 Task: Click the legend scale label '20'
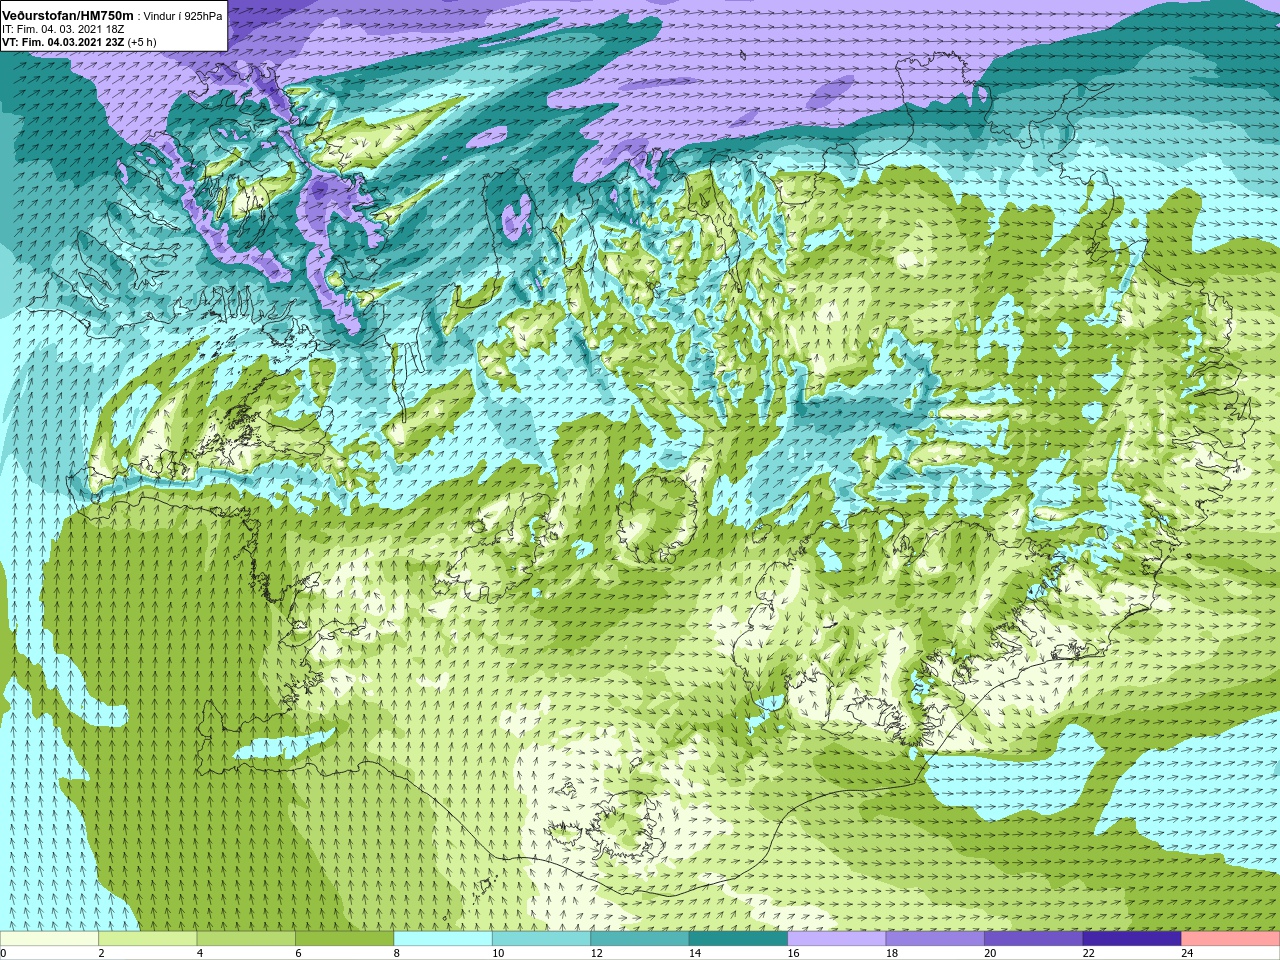990,953
